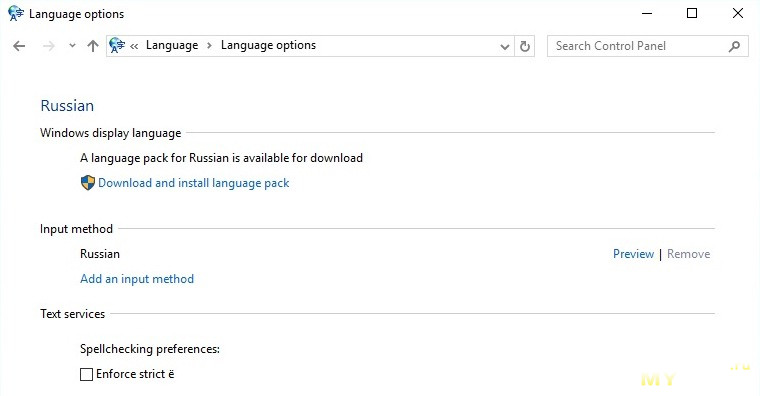Minimize the Language options window

tap(647, 14)
